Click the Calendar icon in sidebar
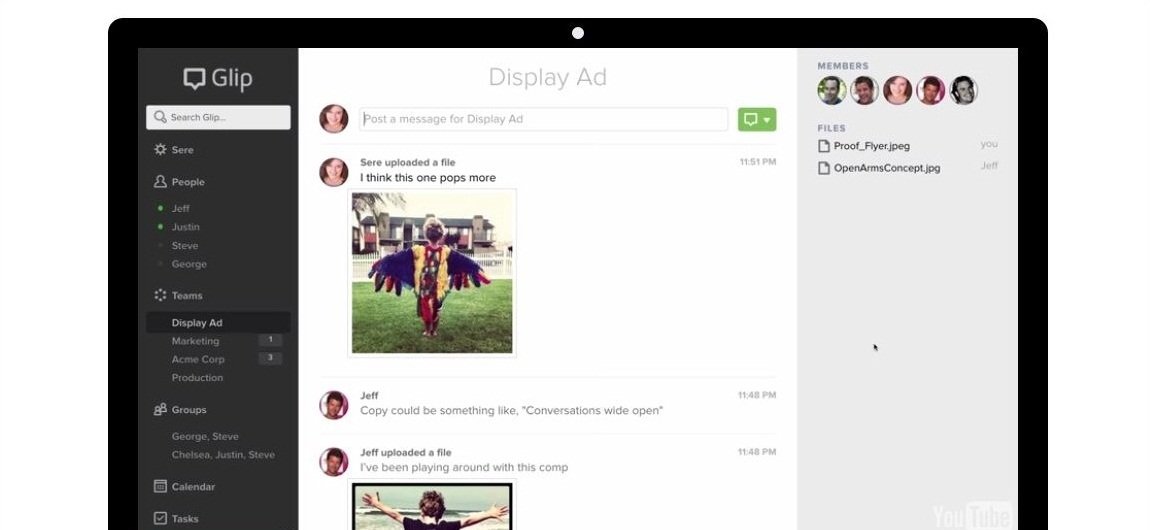1150x530 pixels. 160,486
